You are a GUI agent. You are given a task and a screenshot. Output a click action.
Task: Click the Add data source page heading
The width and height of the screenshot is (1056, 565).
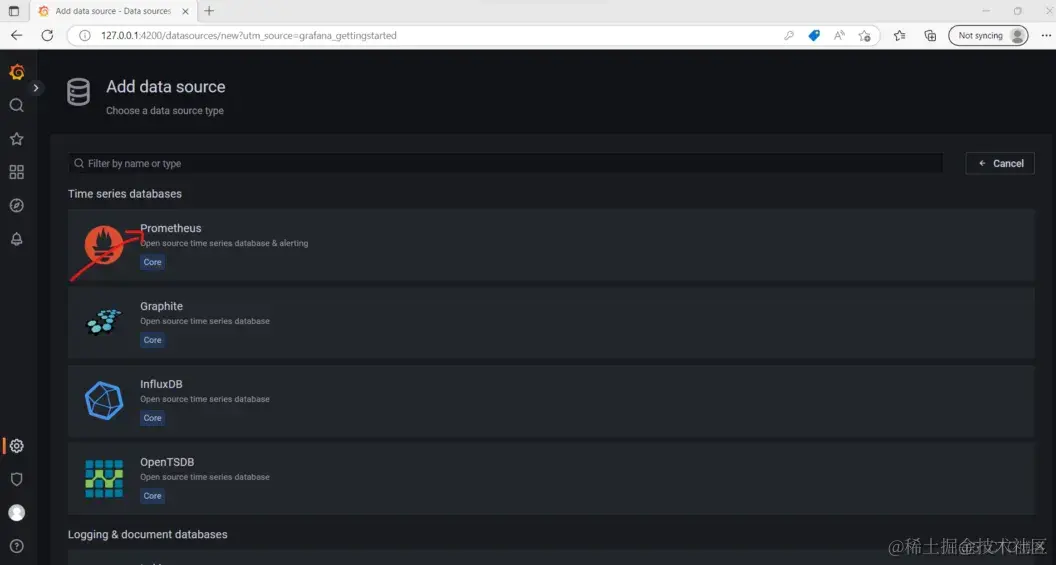point(166,87)
